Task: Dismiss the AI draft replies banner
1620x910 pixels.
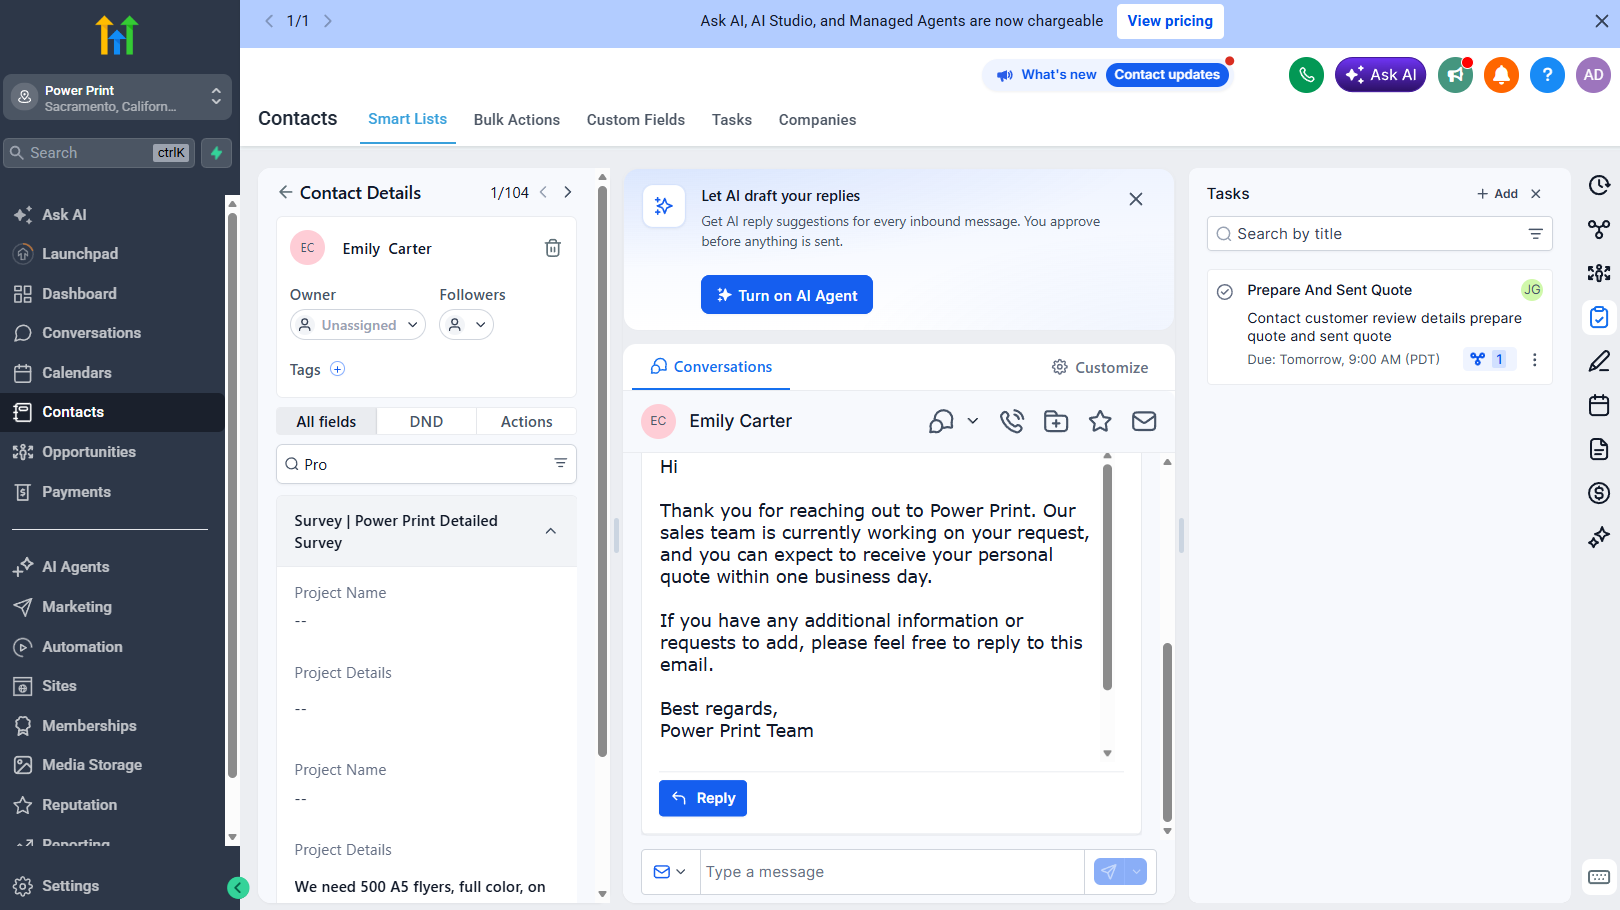Action: pyautogui.click(x=1136, y=199)
